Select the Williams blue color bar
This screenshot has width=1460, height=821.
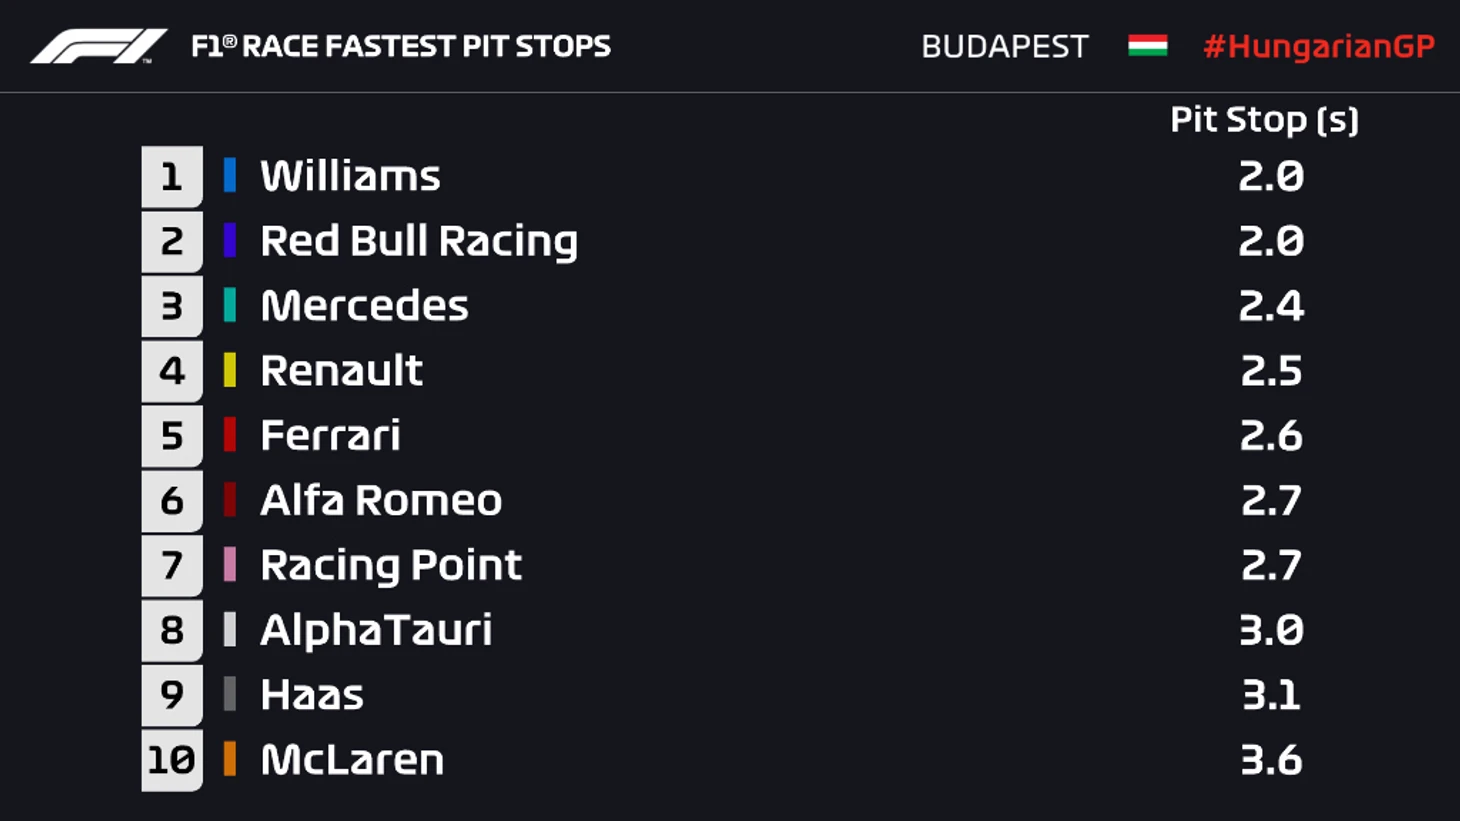coord(230,176)
